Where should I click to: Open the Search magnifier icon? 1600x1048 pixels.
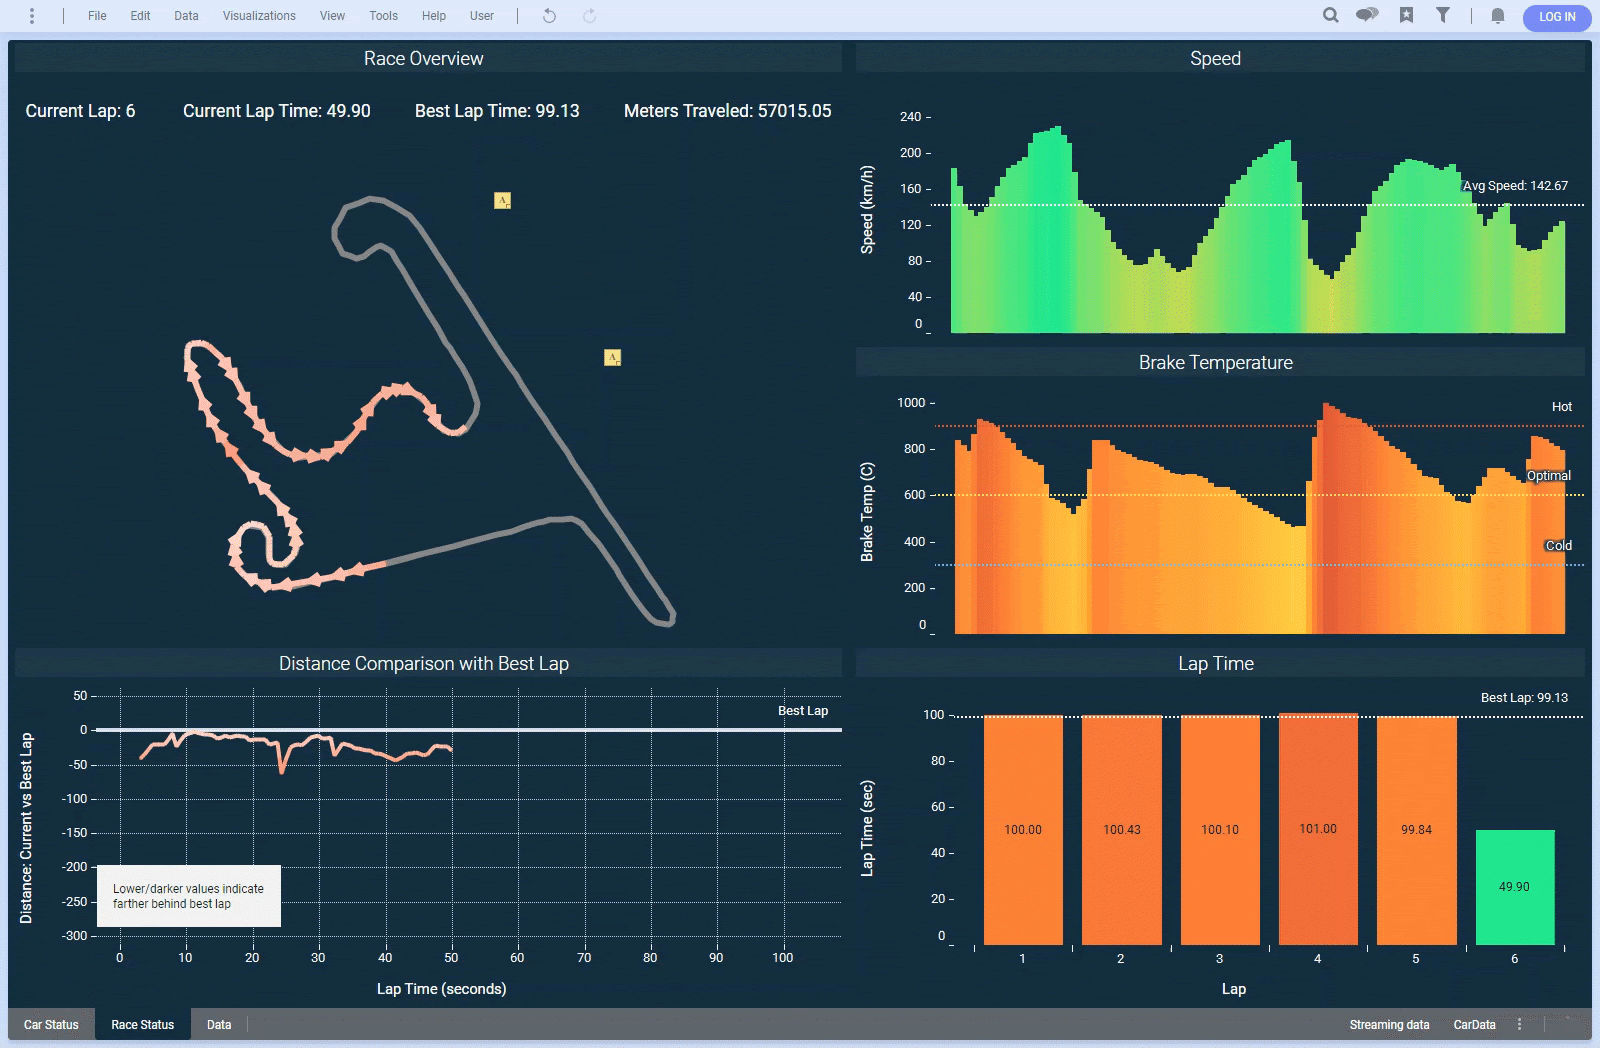(x=1331, y=15)
